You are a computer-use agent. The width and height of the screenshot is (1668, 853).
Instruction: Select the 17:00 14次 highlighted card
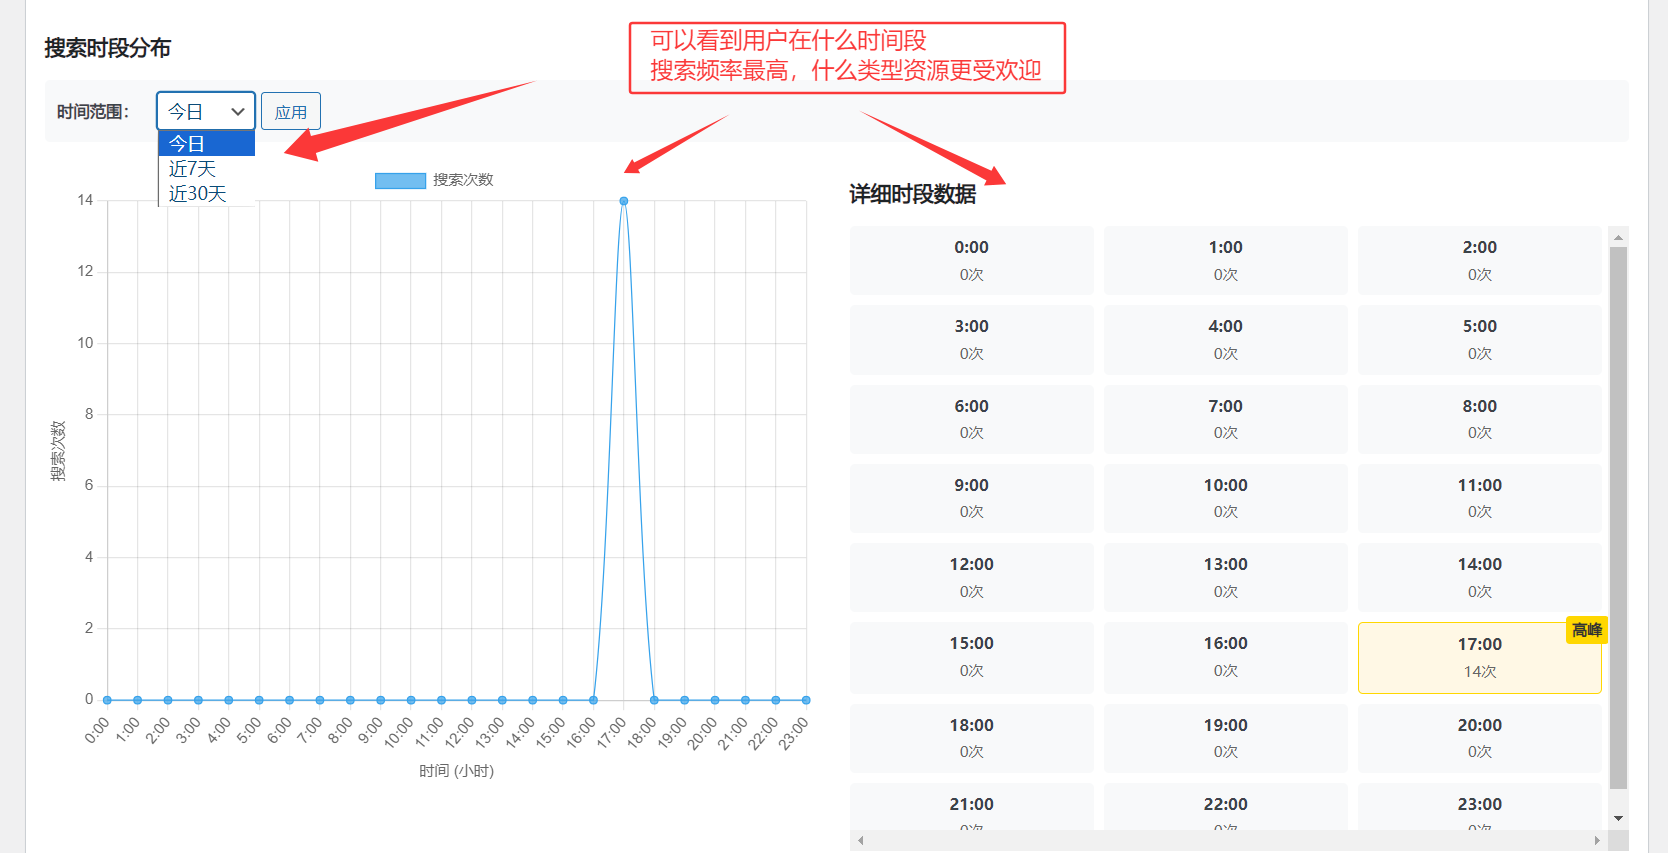coord(1479,658)
